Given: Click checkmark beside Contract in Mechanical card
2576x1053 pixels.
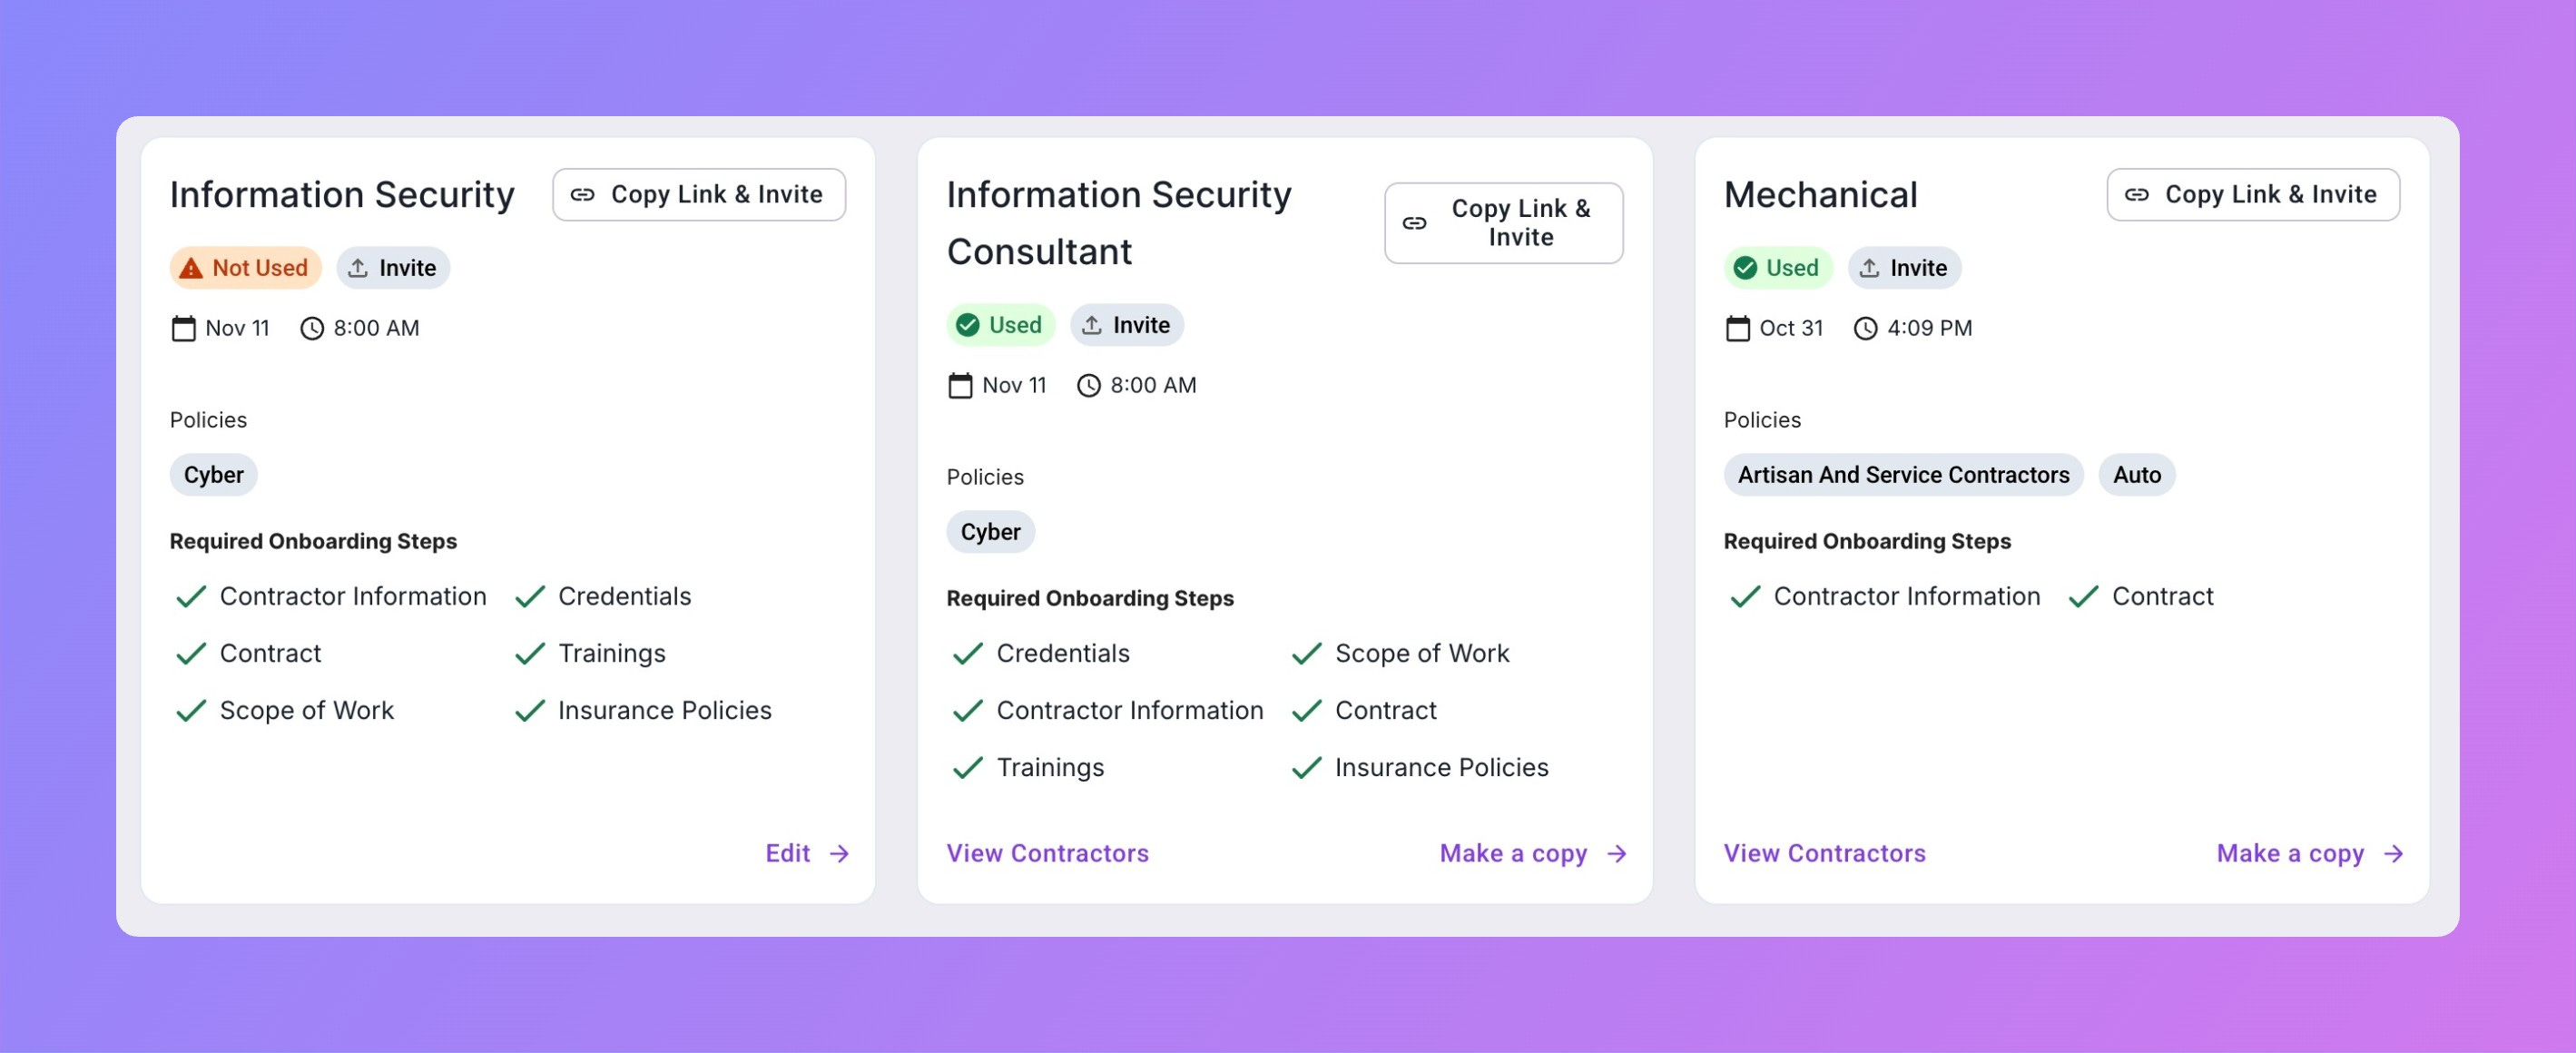Looking at the screenshot, I should (2083, 597).
